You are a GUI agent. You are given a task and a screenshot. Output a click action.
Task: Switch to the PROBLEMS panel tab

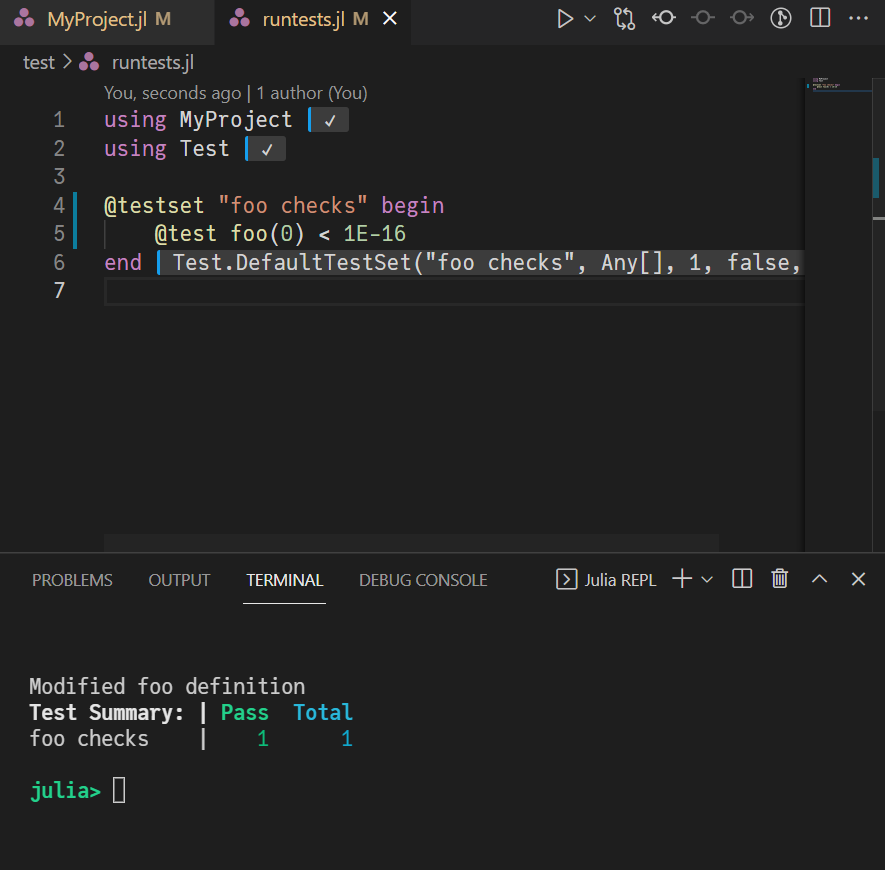(x=72, y=580)
